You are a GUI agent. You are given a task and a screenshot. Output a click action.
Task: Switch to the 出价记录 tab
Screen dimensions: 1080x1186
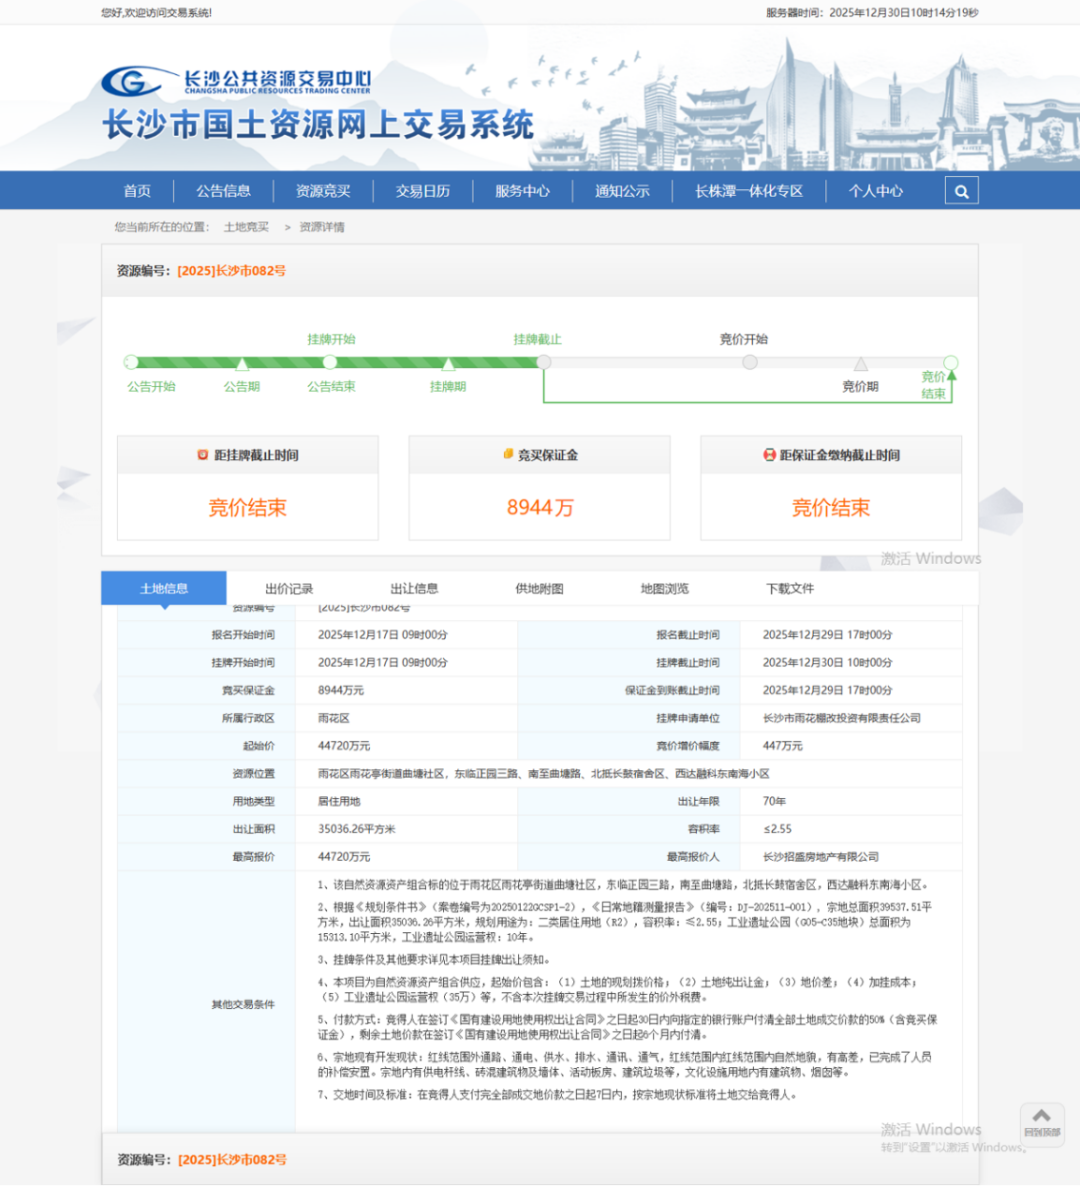289,589
